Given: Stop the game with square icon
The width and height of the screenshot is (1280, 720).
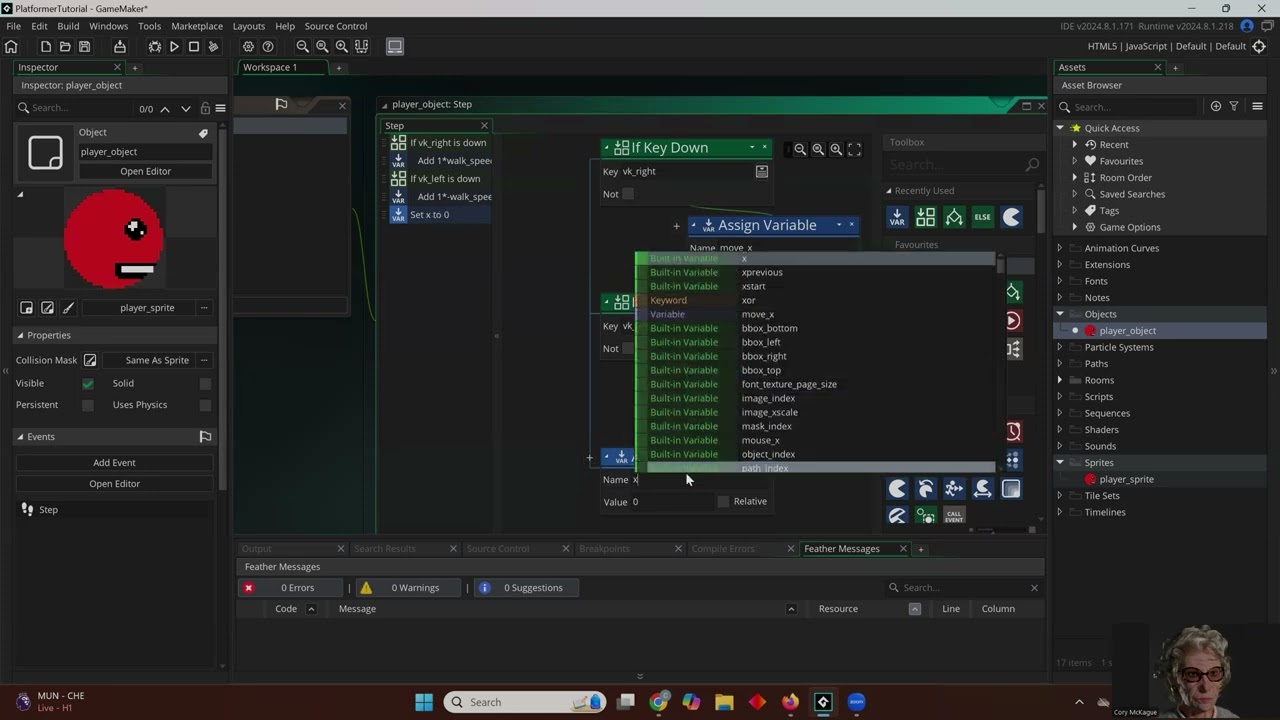Looking at the screenshot, I should pyautogui.click(x=194, y=46).
